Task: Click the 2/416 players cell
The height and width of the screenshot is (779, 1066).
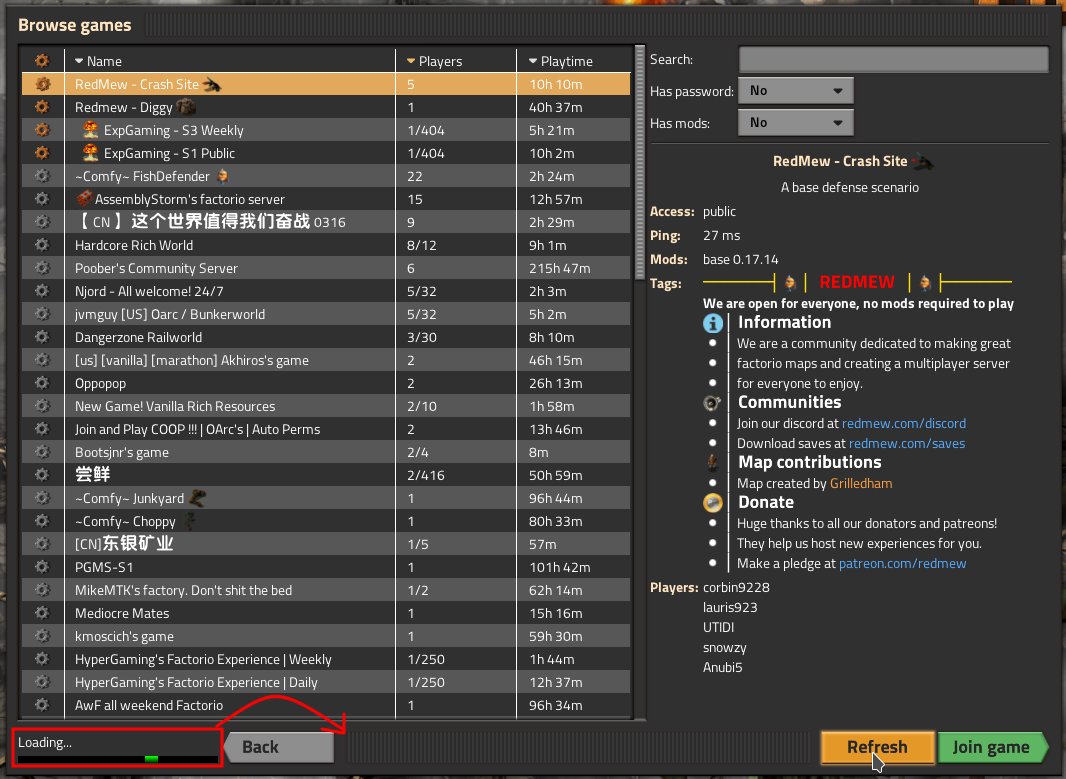Action: pos(426,475)
